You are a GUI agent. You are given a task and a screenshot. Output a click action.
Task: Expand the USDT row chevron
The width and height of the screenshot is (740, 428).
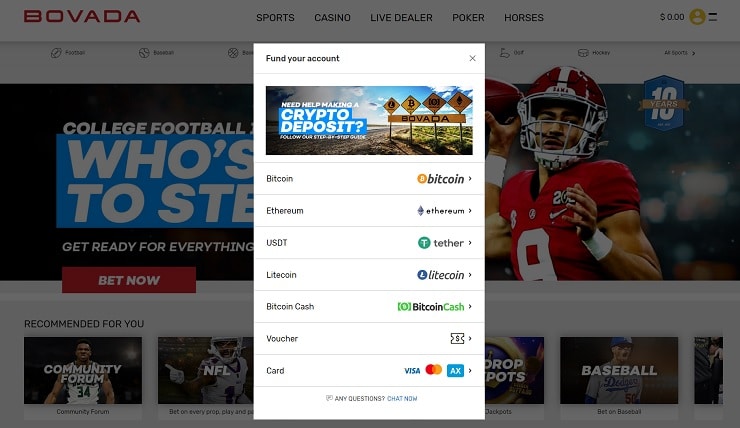click(470, 243)
